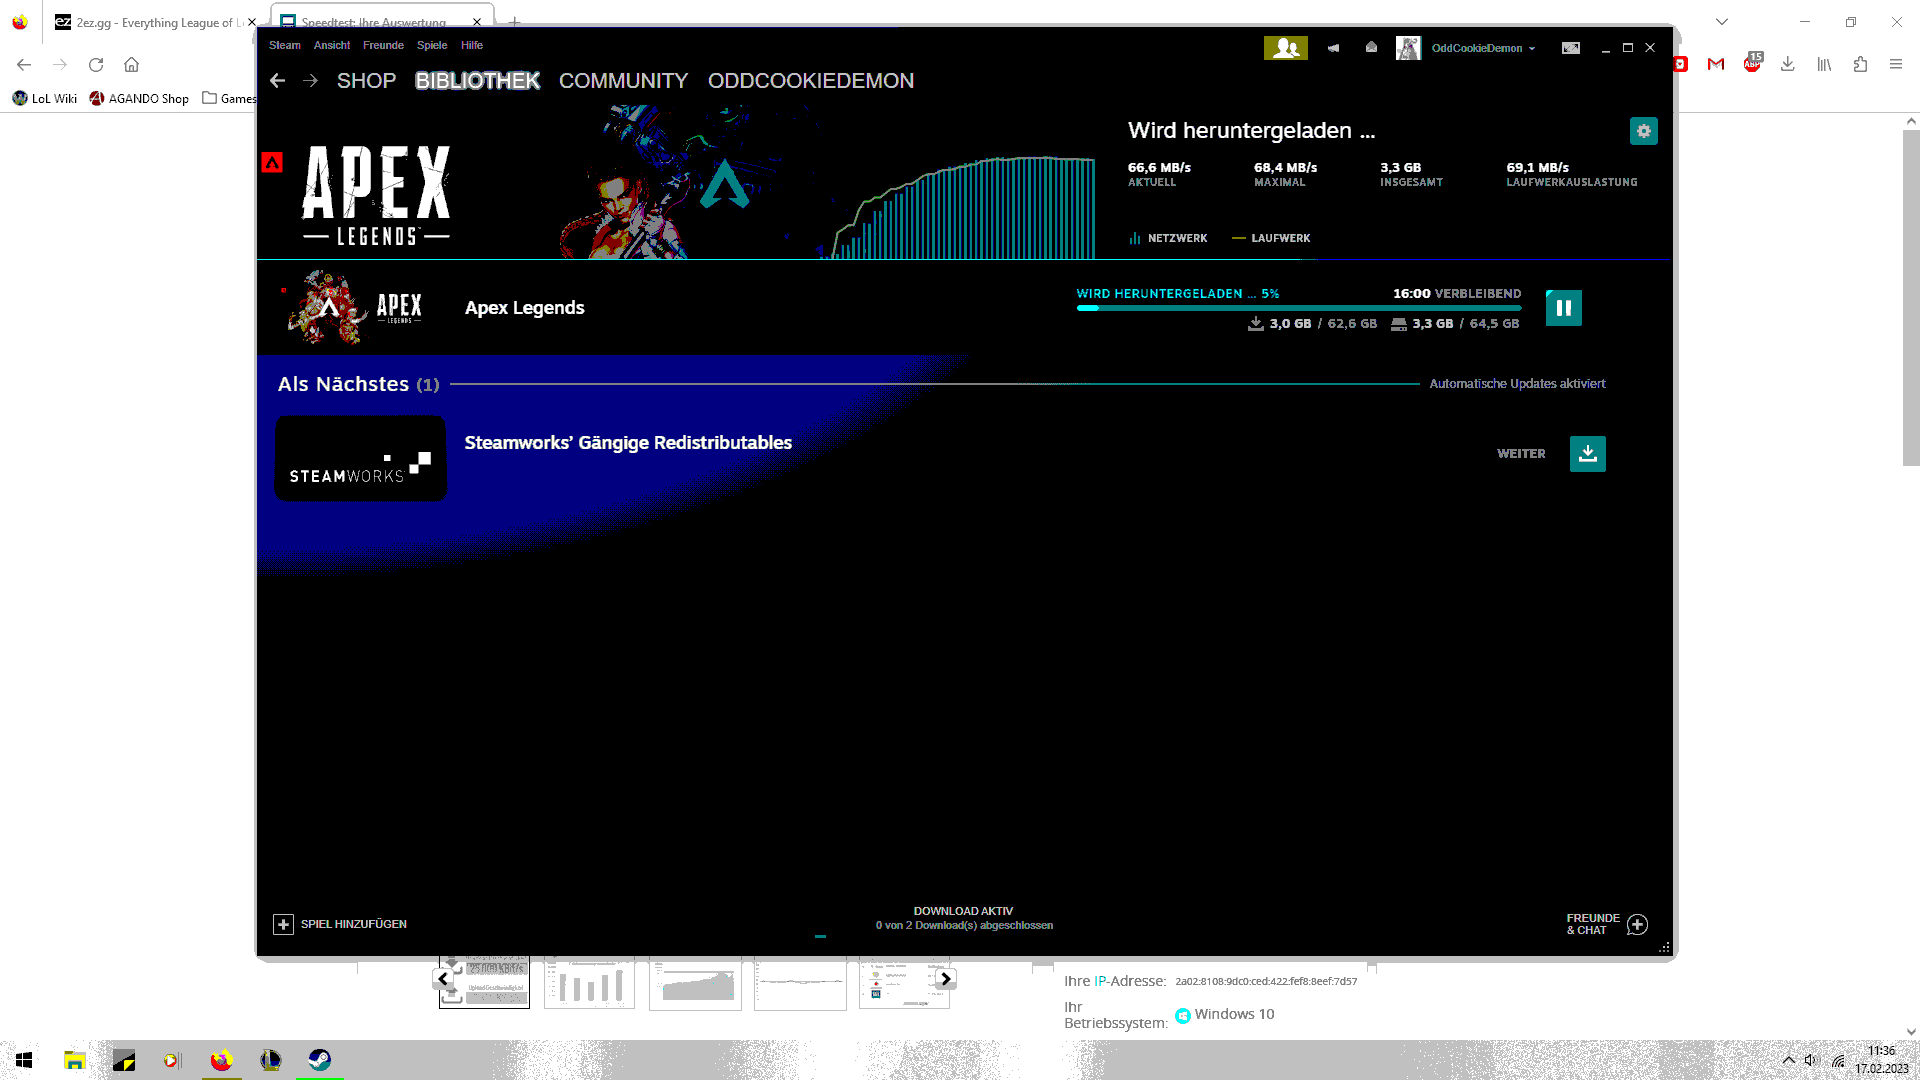Open the Hilfe menu
The image size is (1920, 1080).
point(472,45)
